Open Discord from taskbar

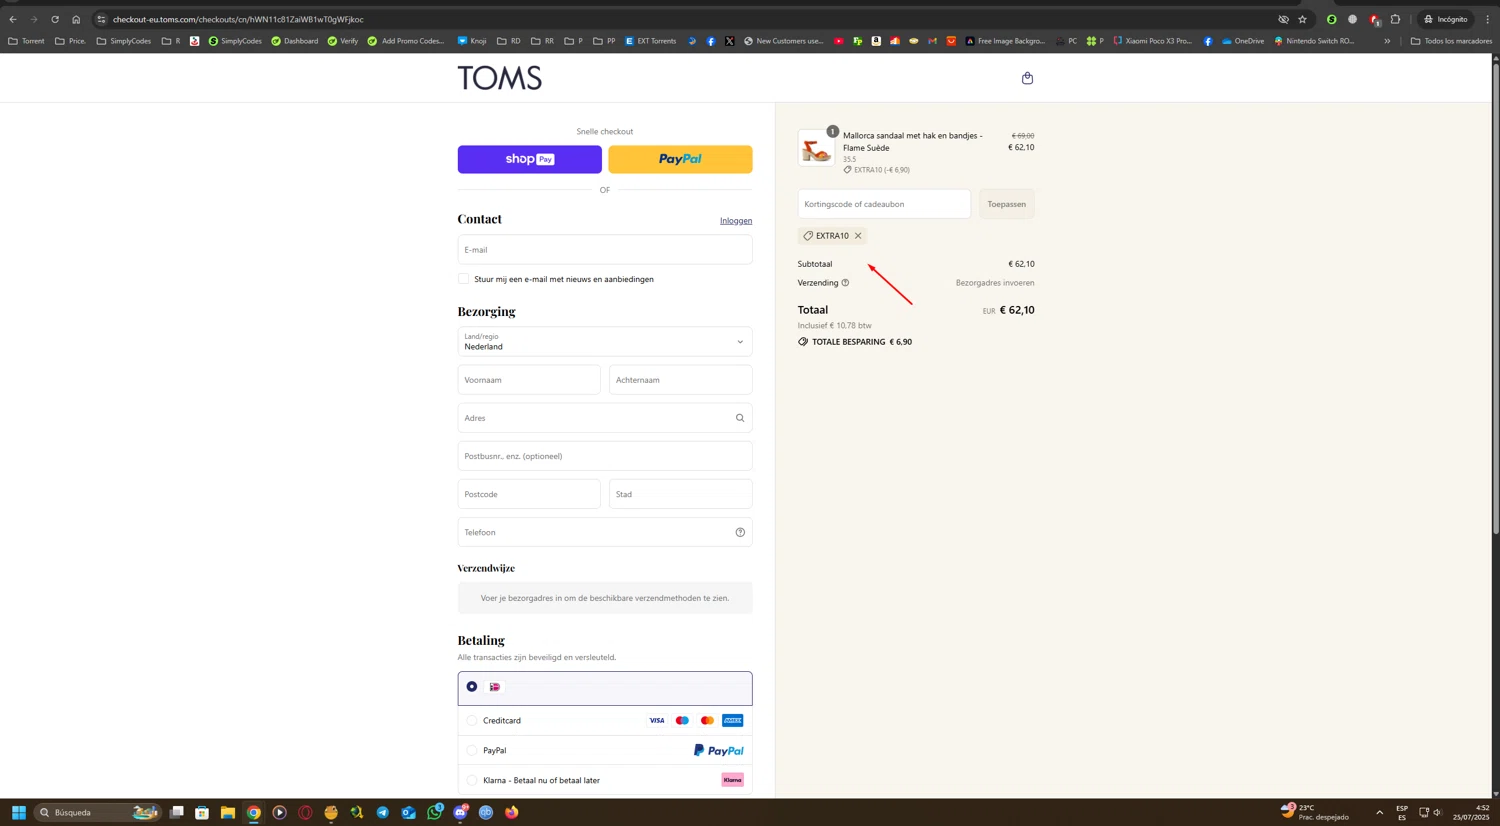460,812
